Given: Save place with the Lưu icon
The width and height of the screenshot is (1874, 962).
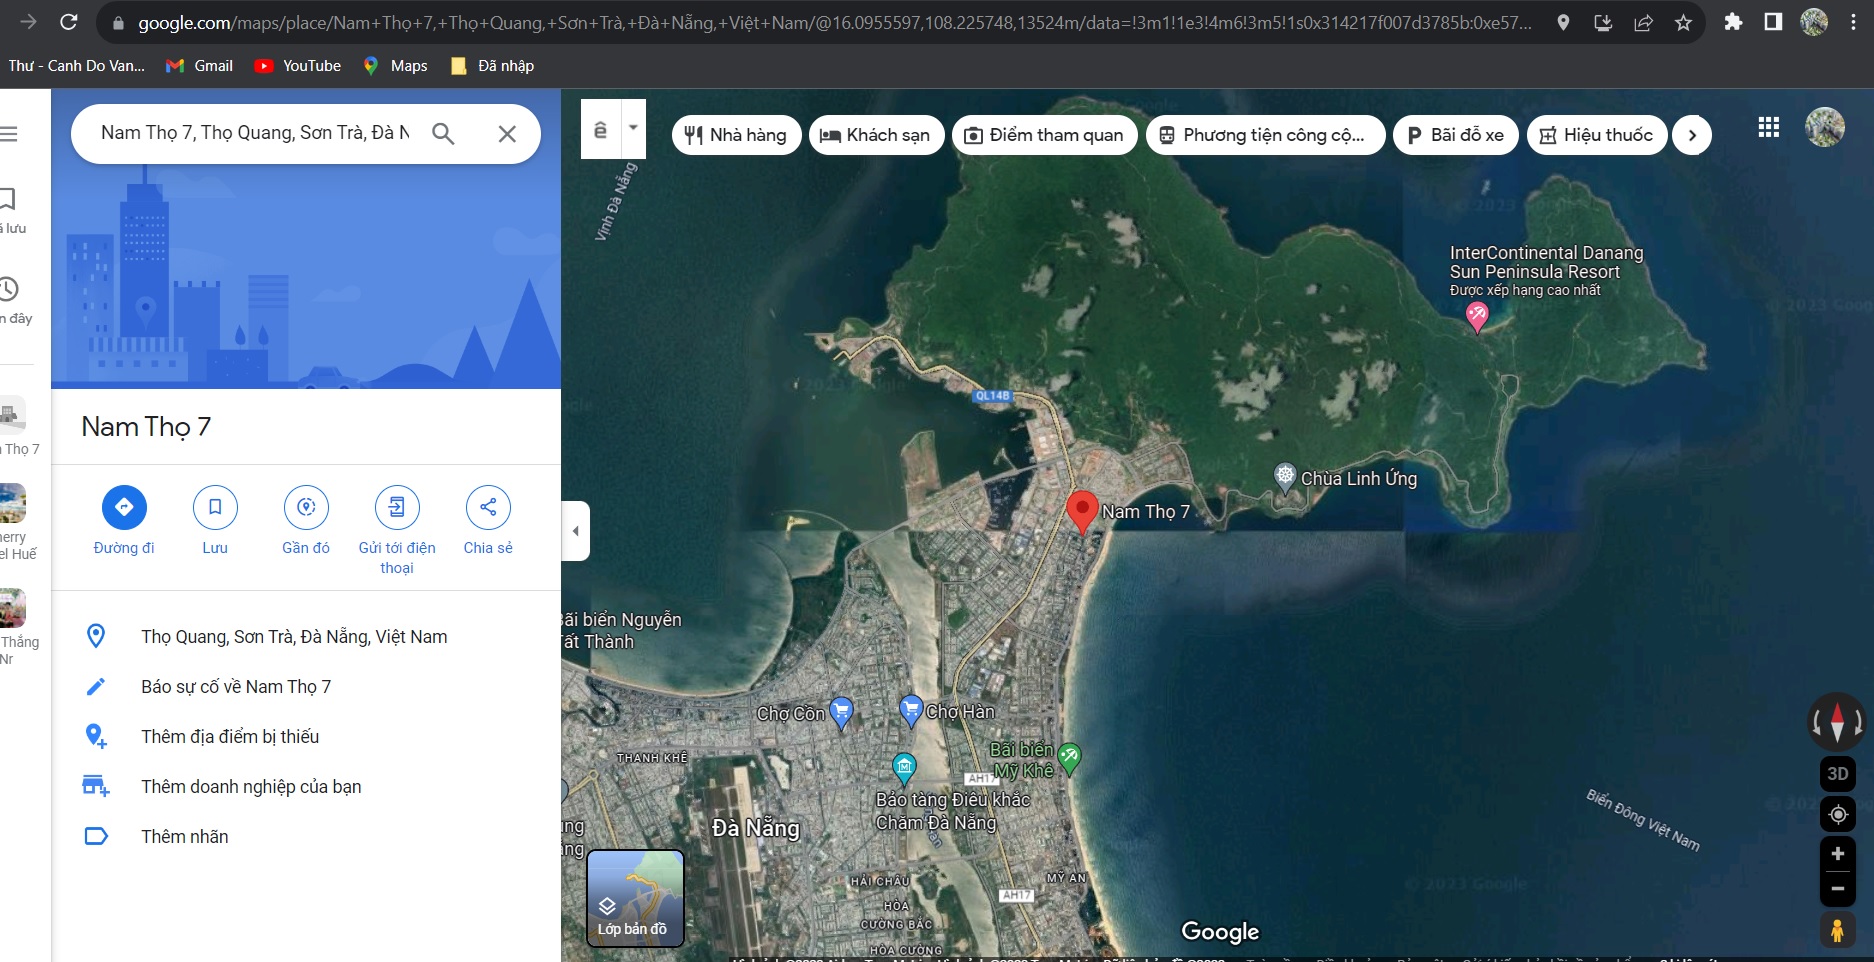Looking at the screenshot, I should [x=215, y=507].
